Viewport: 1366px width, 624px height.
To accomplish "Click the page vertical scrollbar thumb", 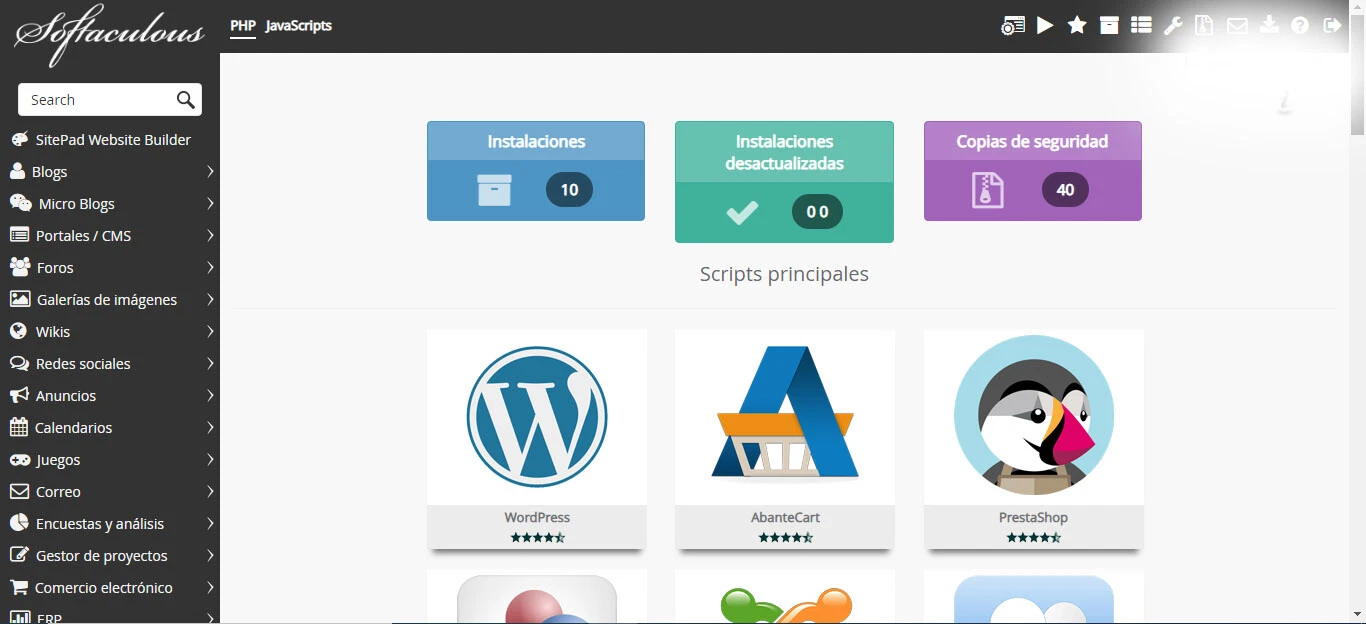I will (x=1358, y=75).
